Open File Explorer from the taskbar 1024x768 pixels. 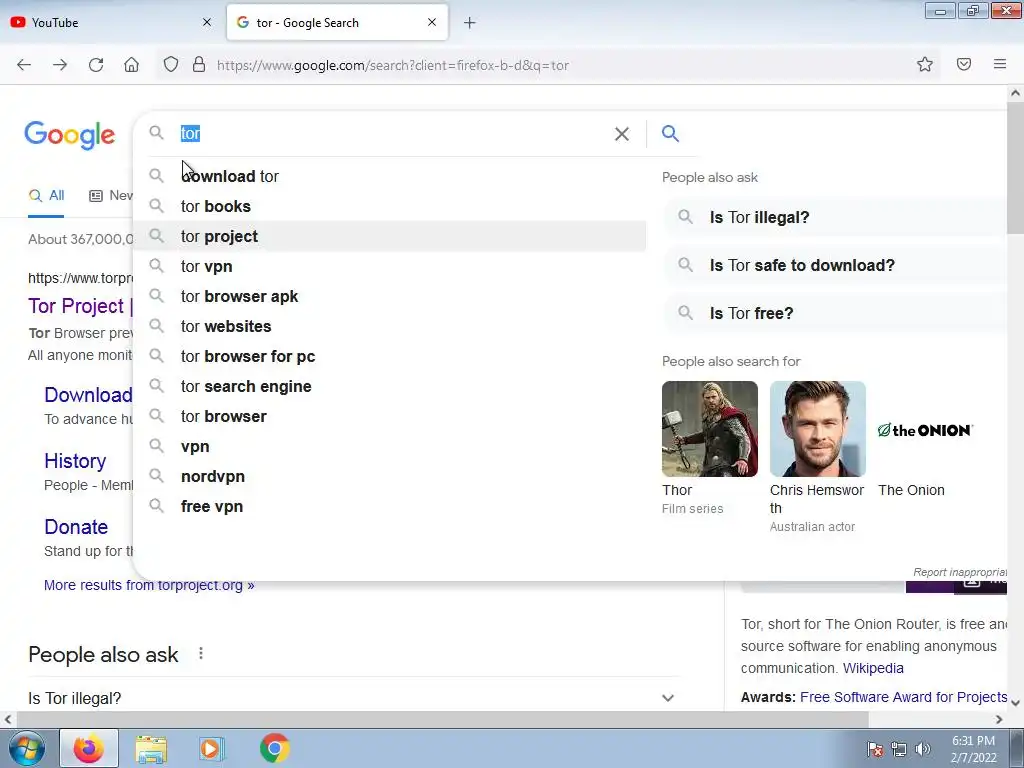(151, 749)
